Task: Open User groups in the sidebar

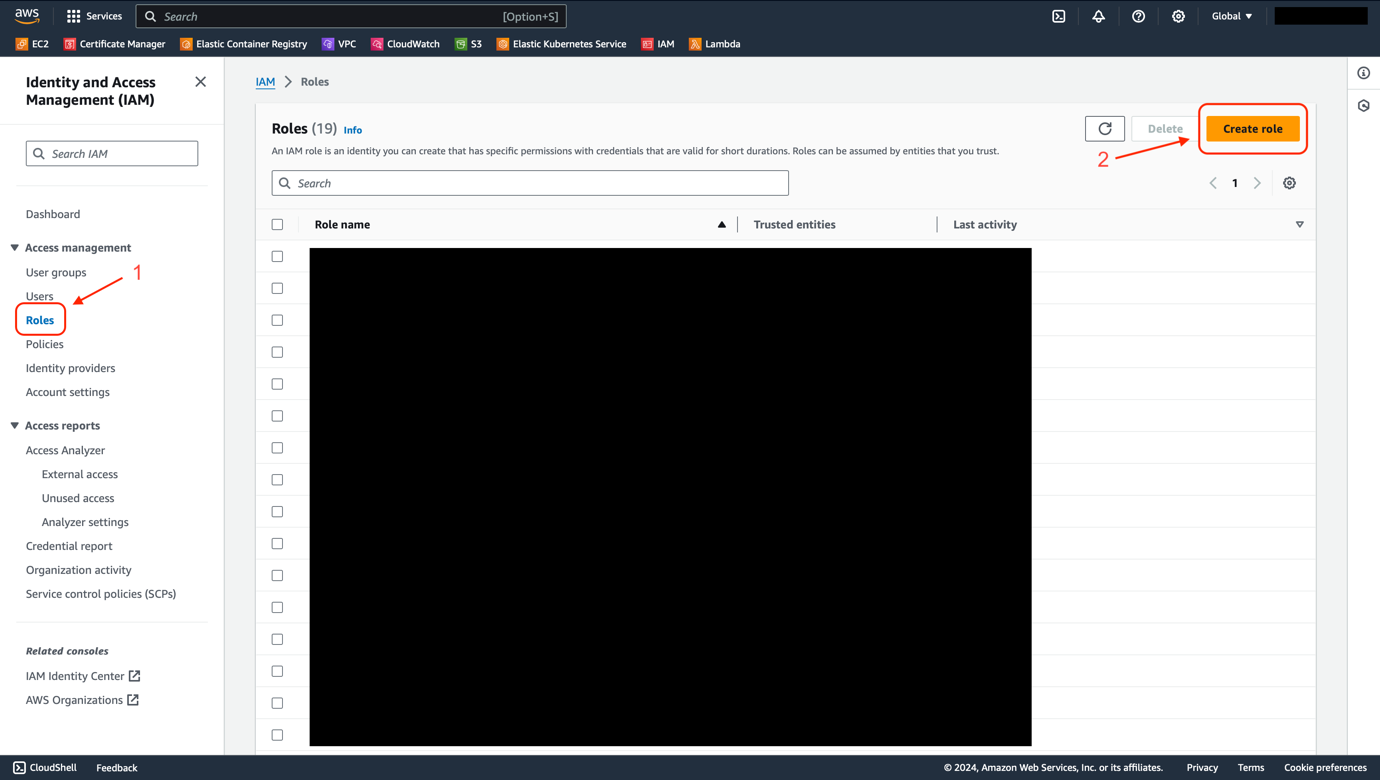Action: [56, 272]
